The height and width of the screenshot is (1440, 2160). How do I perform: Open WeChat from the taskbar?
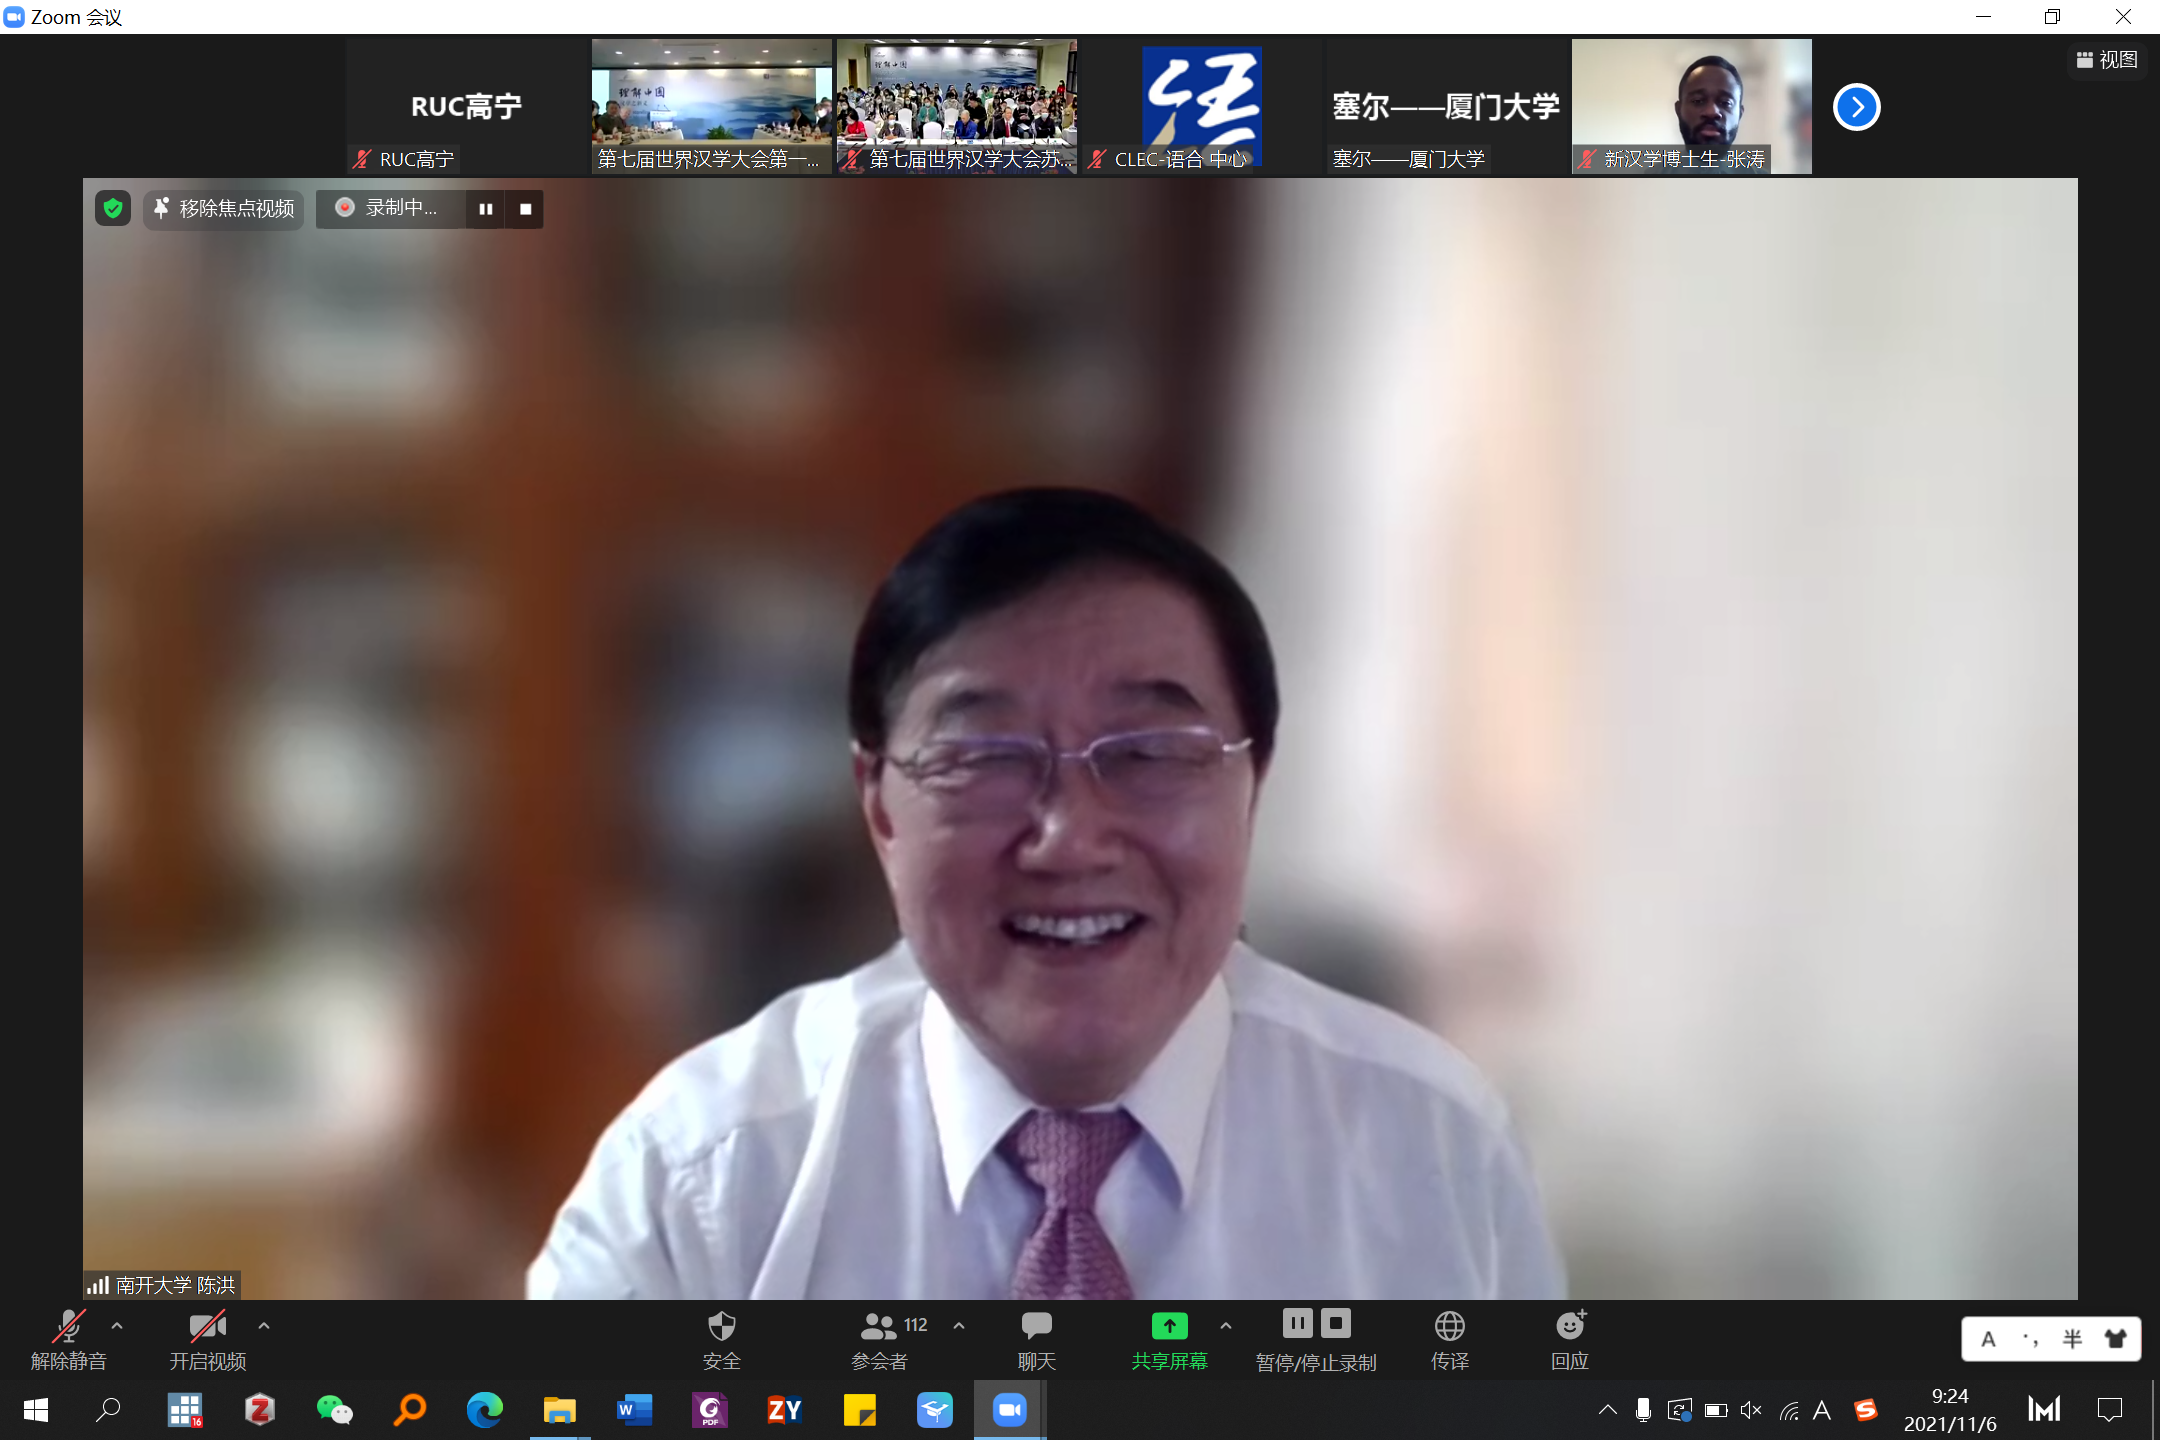click(x=334, y=1410)
